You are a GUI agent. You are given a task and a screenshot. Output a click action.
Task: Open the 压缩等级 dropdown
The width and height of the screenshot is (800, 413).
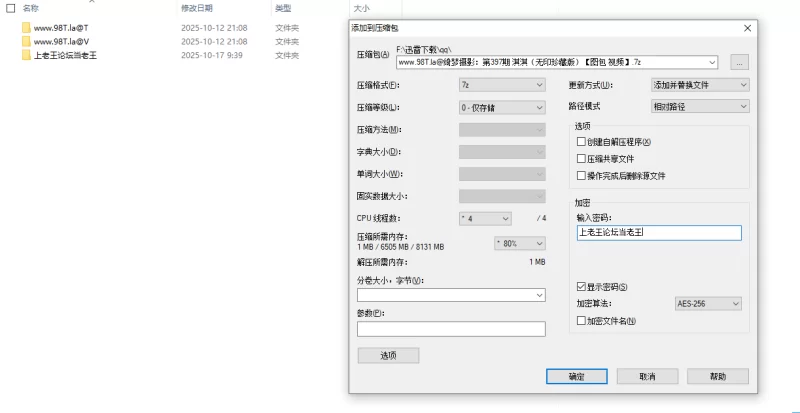coord(501,106)
